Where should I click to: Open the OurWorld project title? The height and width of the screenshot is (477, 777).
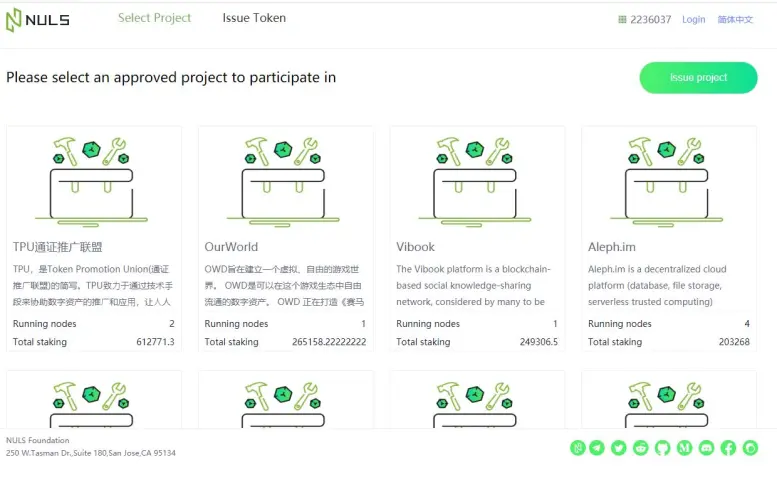coord(231,247)
